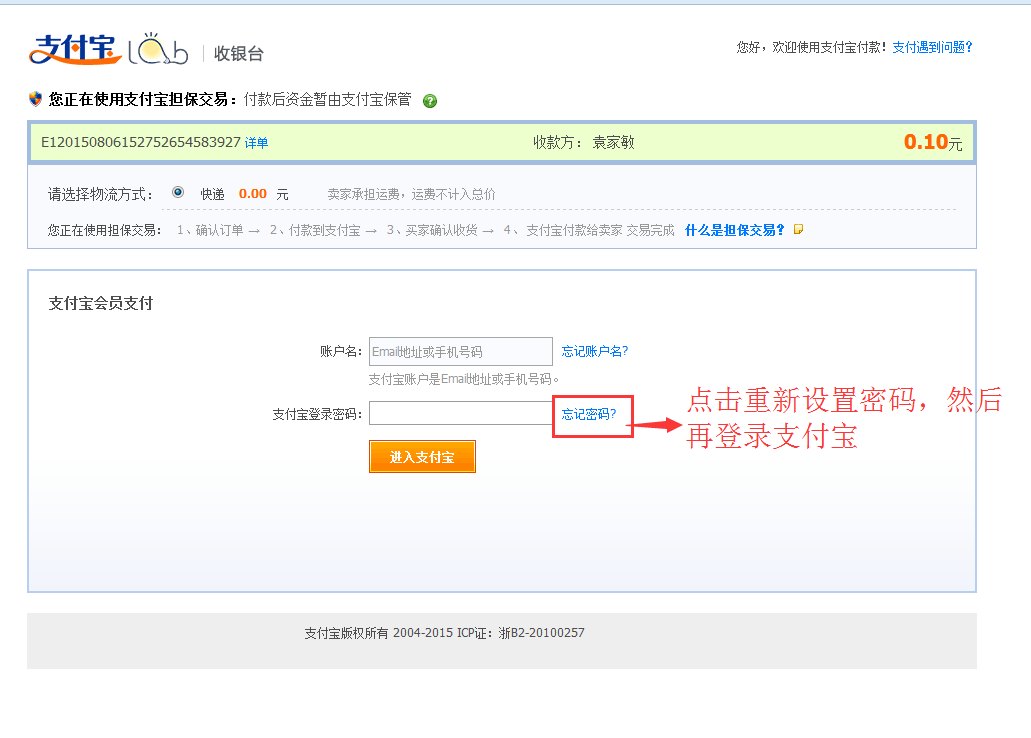Click the 您正在使用担保交易: steps label
The width and height of the screenshot is (1031, 738).
pos(105,230)
